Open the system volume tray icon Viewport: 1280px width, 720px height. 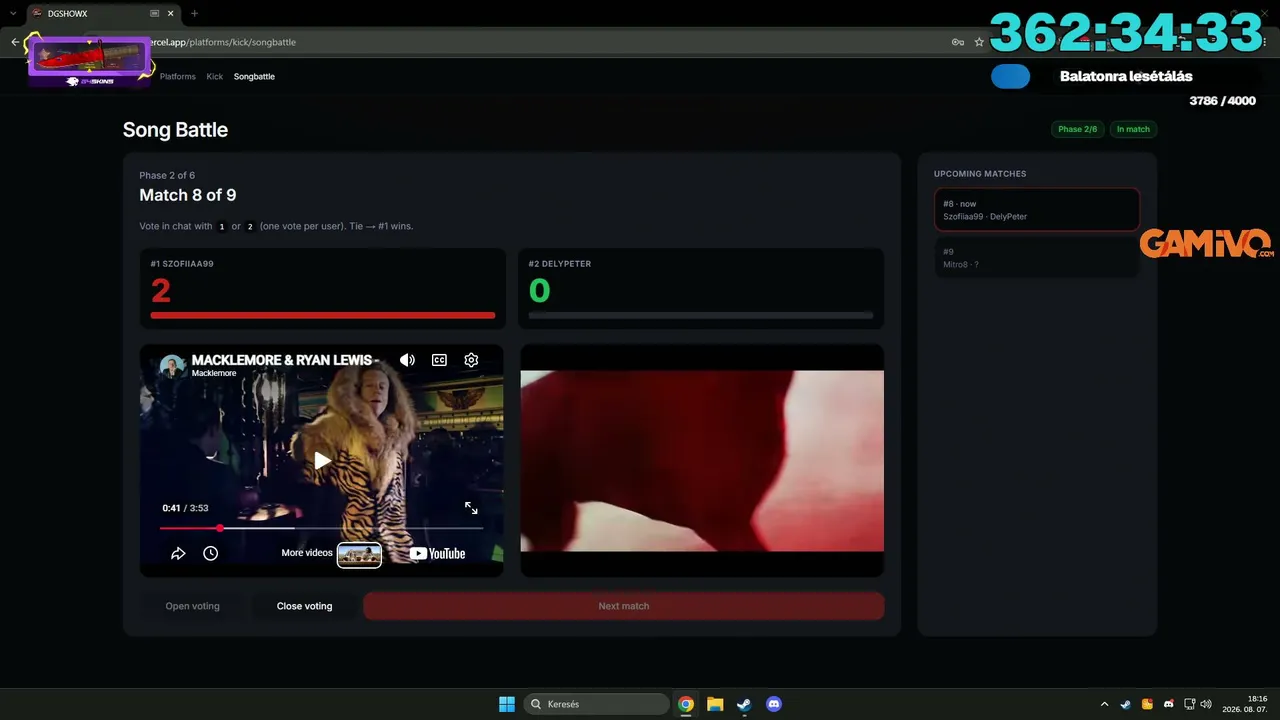click(1206, 704)
